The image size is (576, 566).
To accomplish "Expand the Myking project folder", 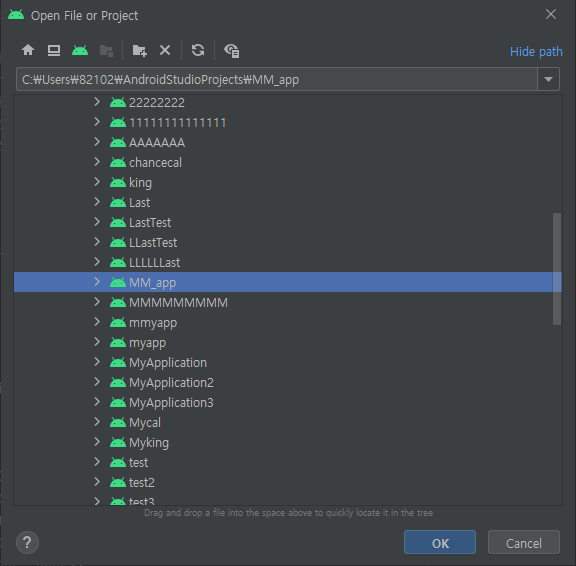I will [x=97, y=442].
